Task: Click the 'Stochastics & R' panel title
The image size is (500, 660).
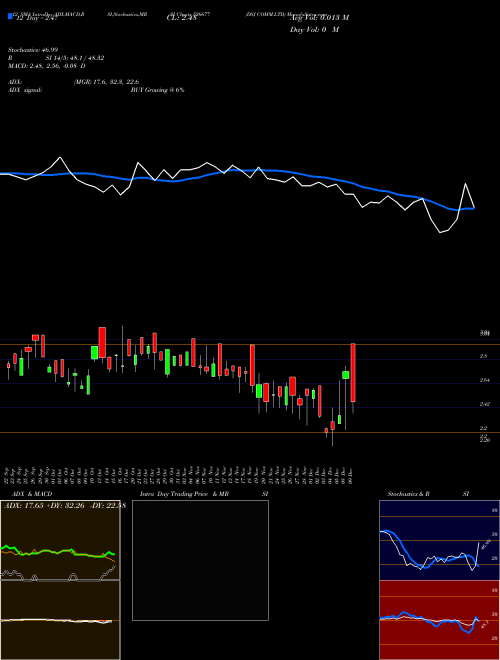Action: tap(409, 494)
